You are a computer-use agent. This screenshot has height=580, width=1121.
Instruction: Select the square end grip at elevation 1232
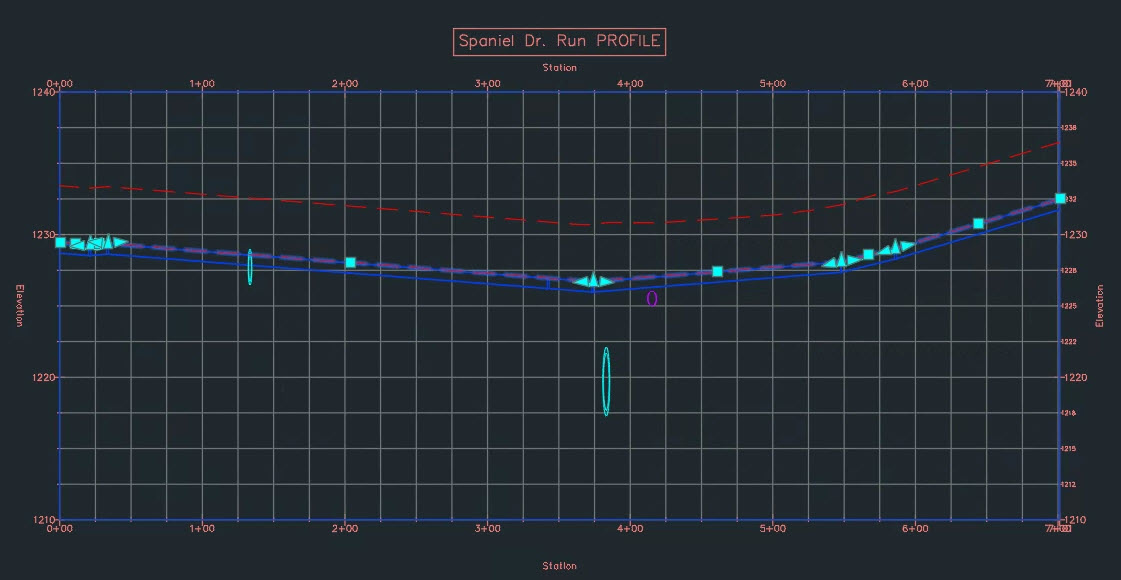(x=1060, y=198)
